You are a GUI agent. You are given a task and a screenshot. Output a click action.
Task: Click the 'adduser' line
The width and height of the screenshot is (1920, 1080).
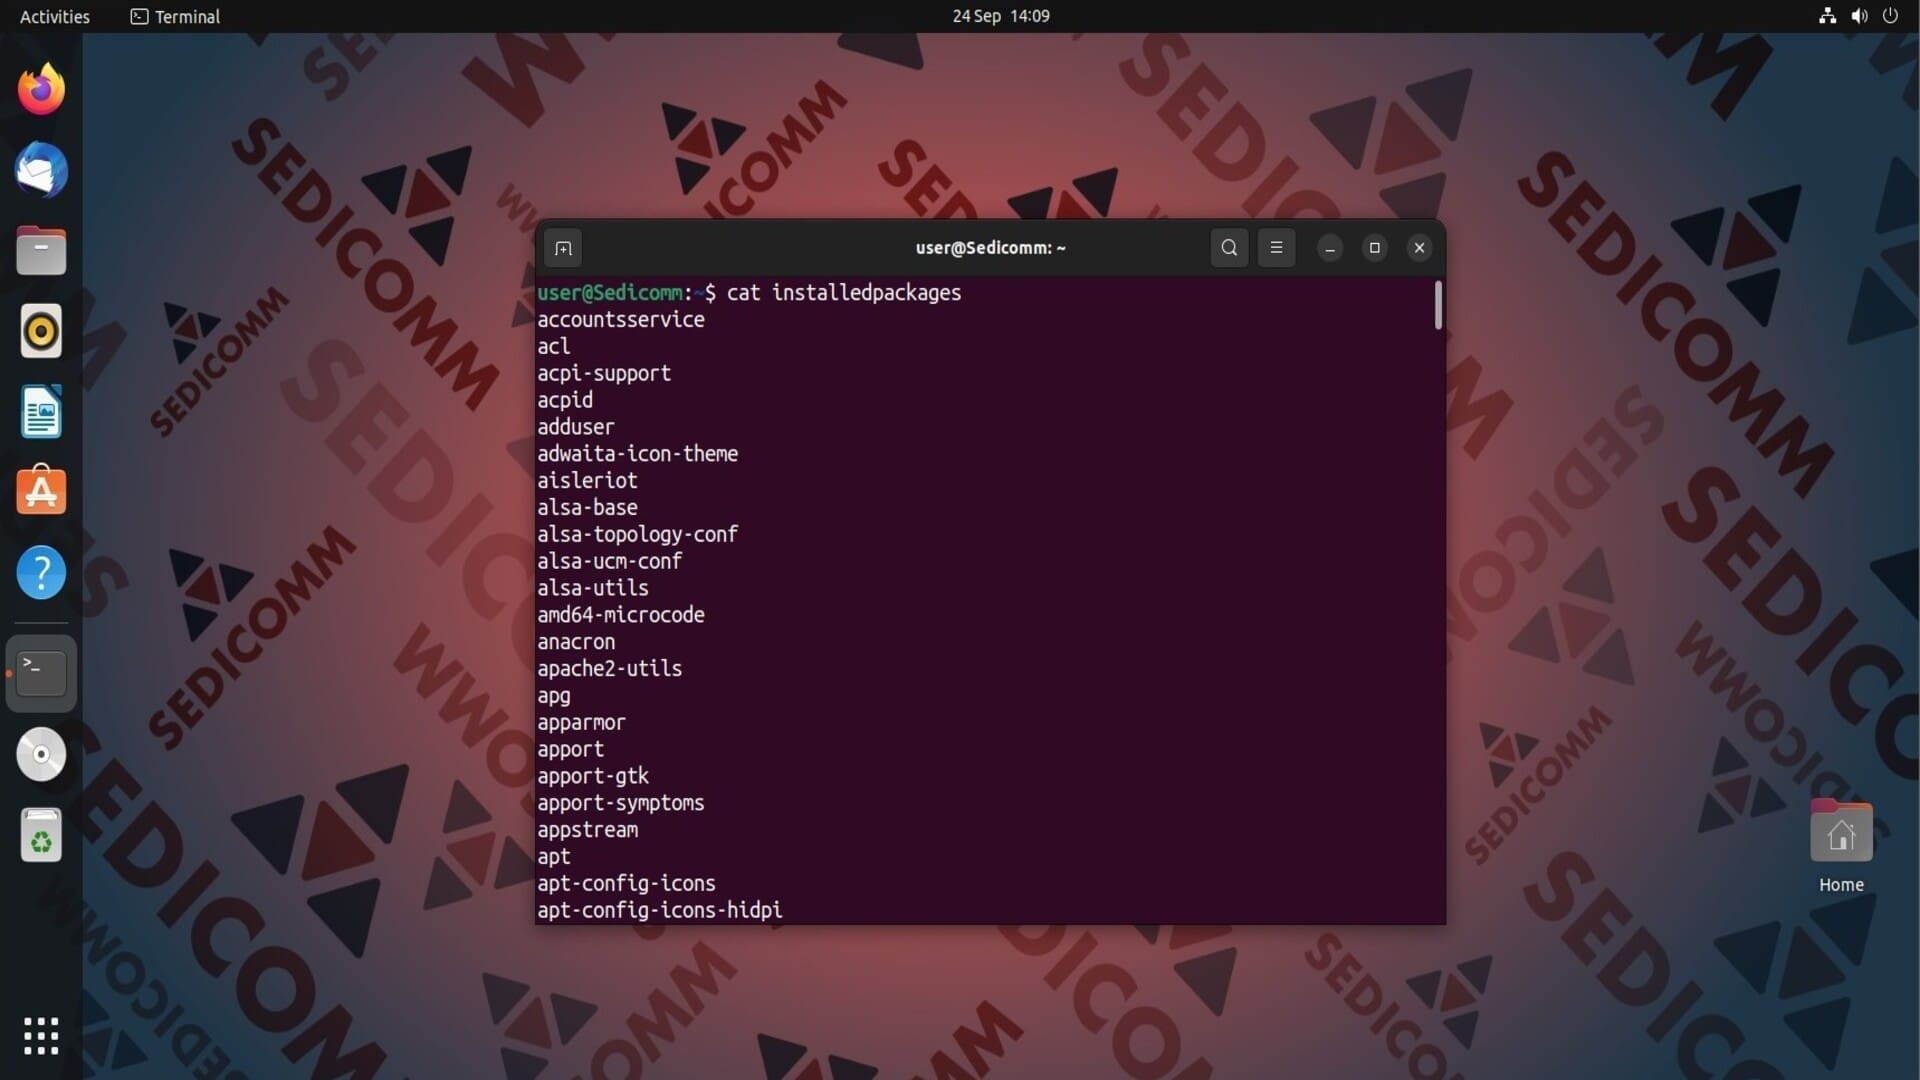point(576,427)
